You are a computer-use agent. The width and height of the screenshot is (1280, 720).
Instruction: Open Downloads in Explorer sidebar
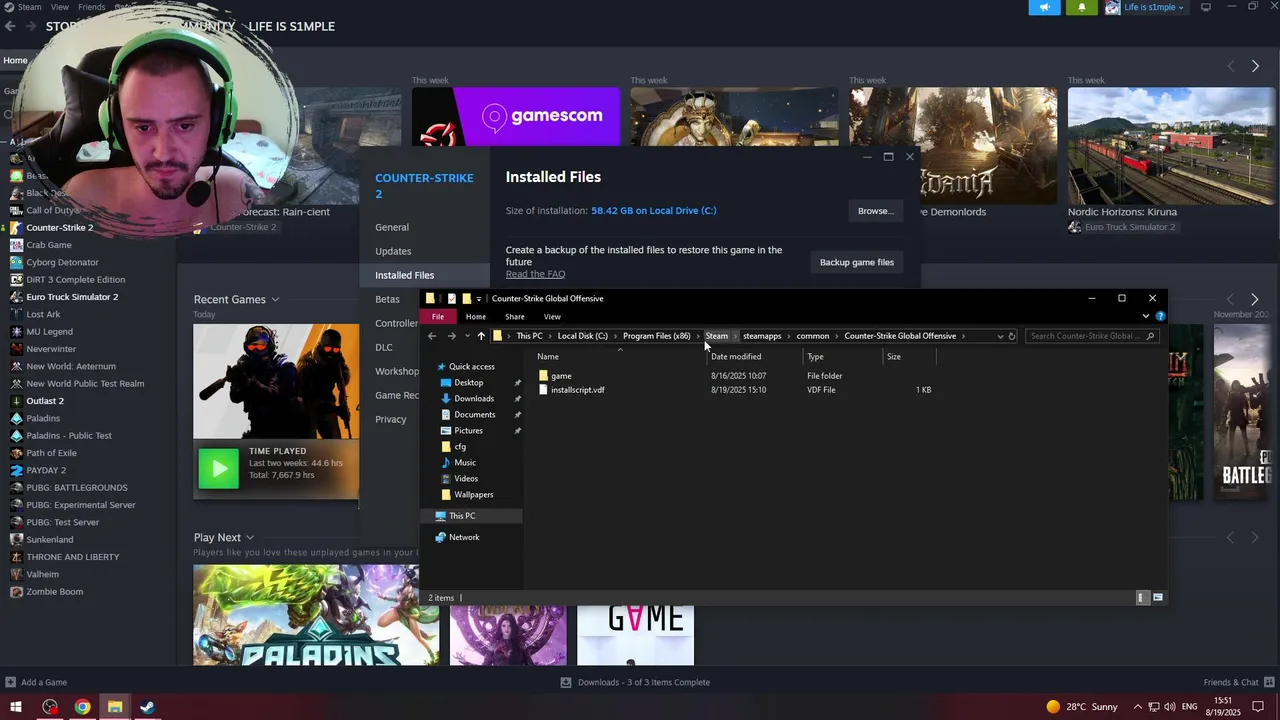click(x=474, y=398)
